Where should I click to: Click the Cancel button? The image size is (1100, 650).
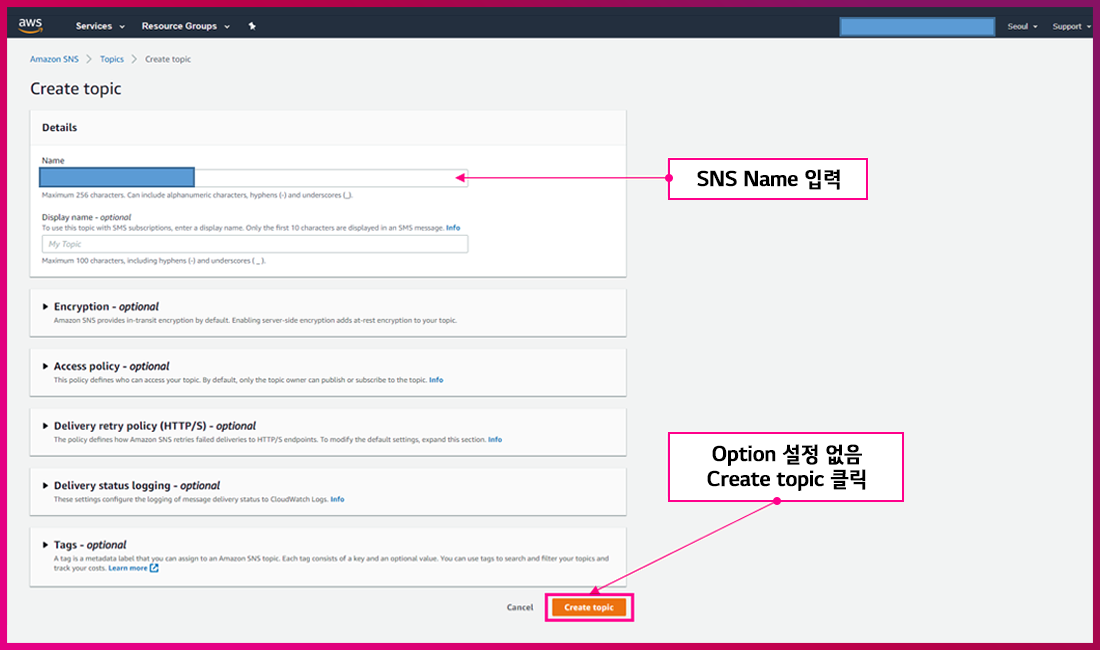click(520, 607)
